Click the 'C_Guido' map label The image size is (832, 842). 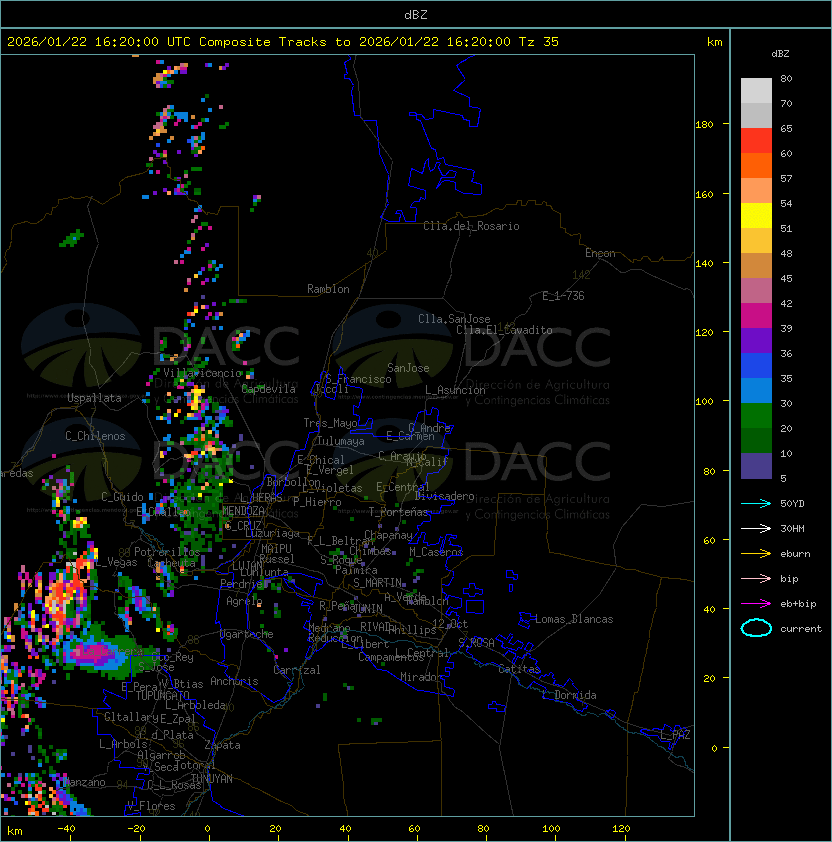pos(122,497)
